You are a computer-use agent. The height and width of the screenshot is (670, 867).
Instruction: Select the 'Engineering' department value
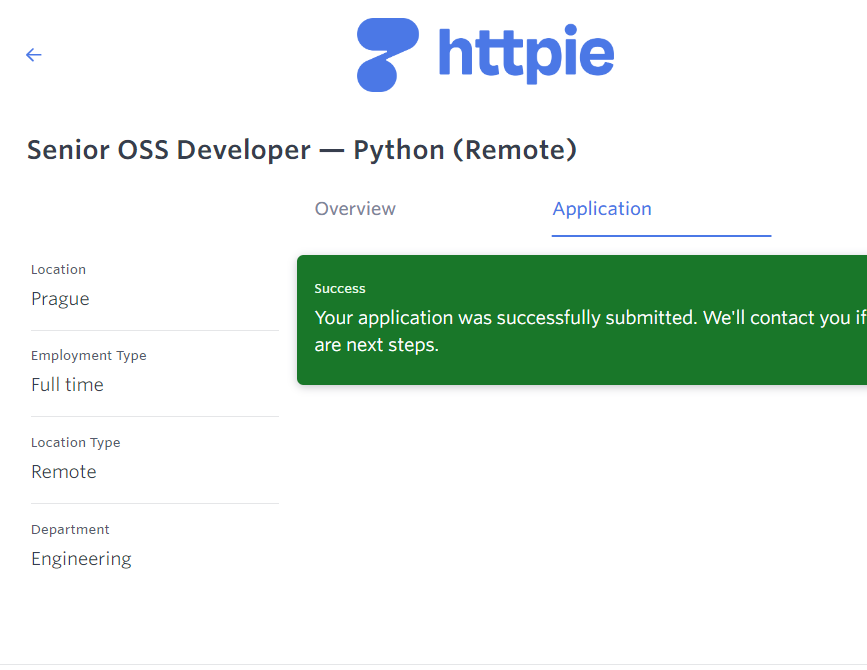pyautogui.click(x=81, y=559)
